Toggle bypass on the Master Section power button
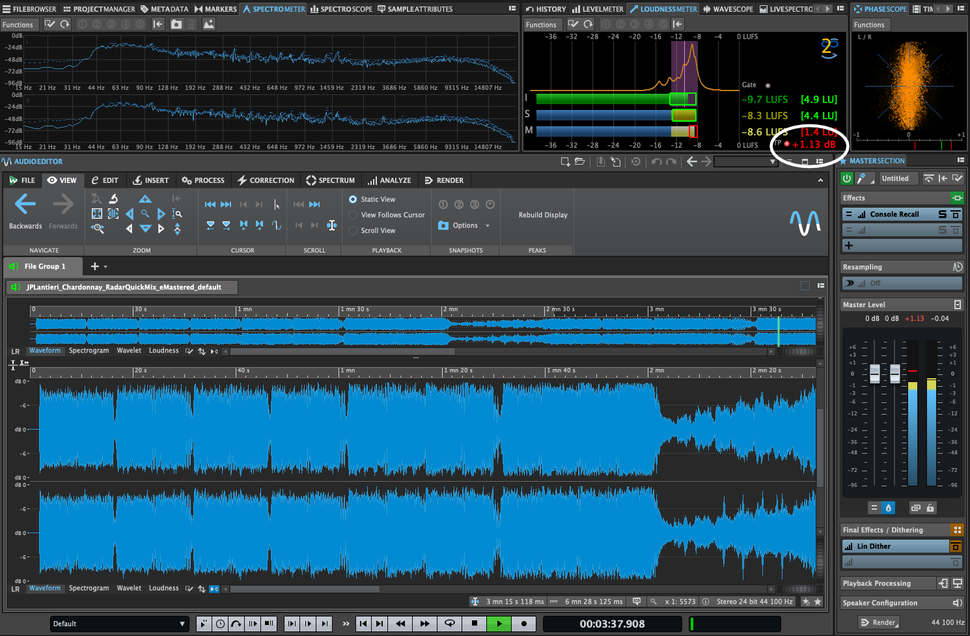The height and width of the screenshot is (636, 970). pyautogui.click(x=845, y=178)
